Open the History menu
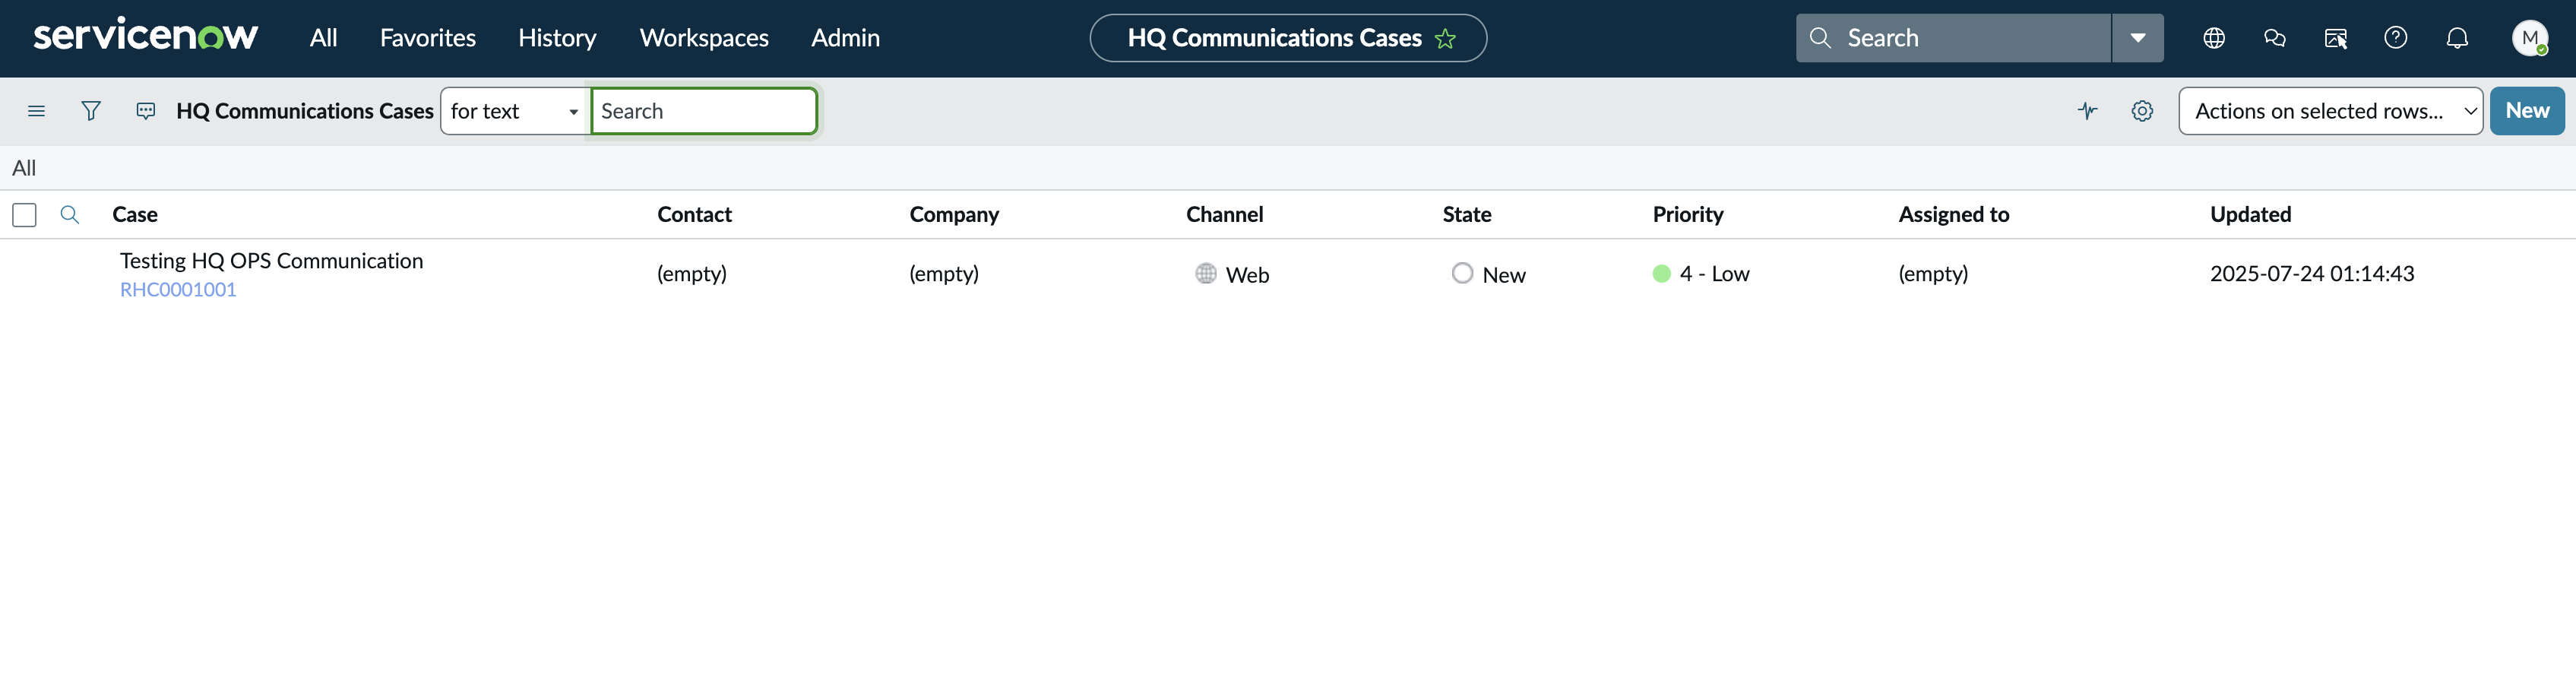This screenshot has height=681, width=2576. 557,38
